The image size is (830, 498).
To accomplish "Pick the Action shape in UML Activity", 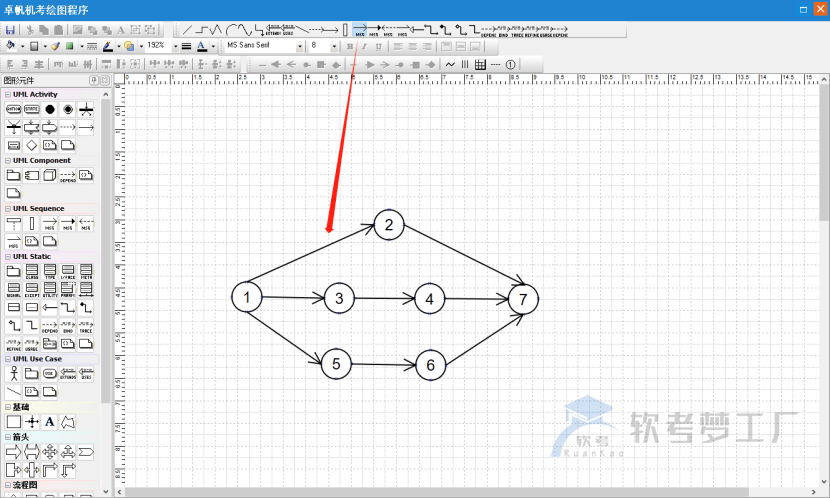I will click(13, 108).
